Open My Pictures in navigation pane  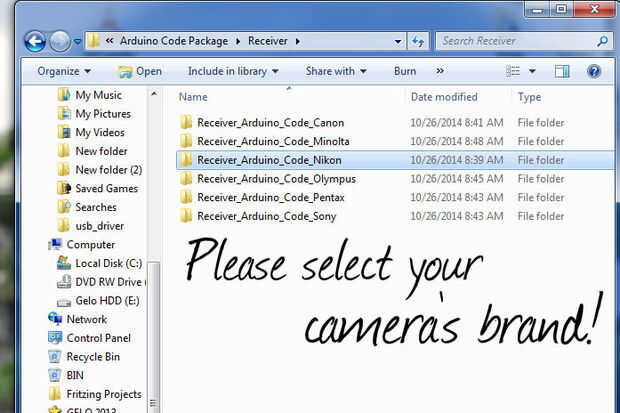(x=103, y=114)
